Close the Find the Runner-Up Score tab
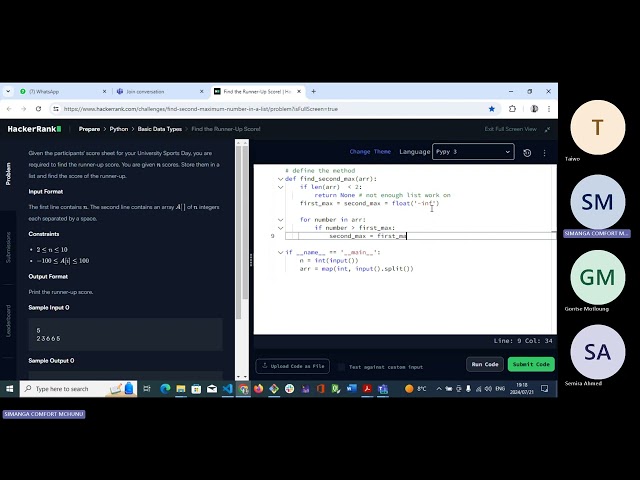Viewport: 640px width, 480px height. click(299, 91)
